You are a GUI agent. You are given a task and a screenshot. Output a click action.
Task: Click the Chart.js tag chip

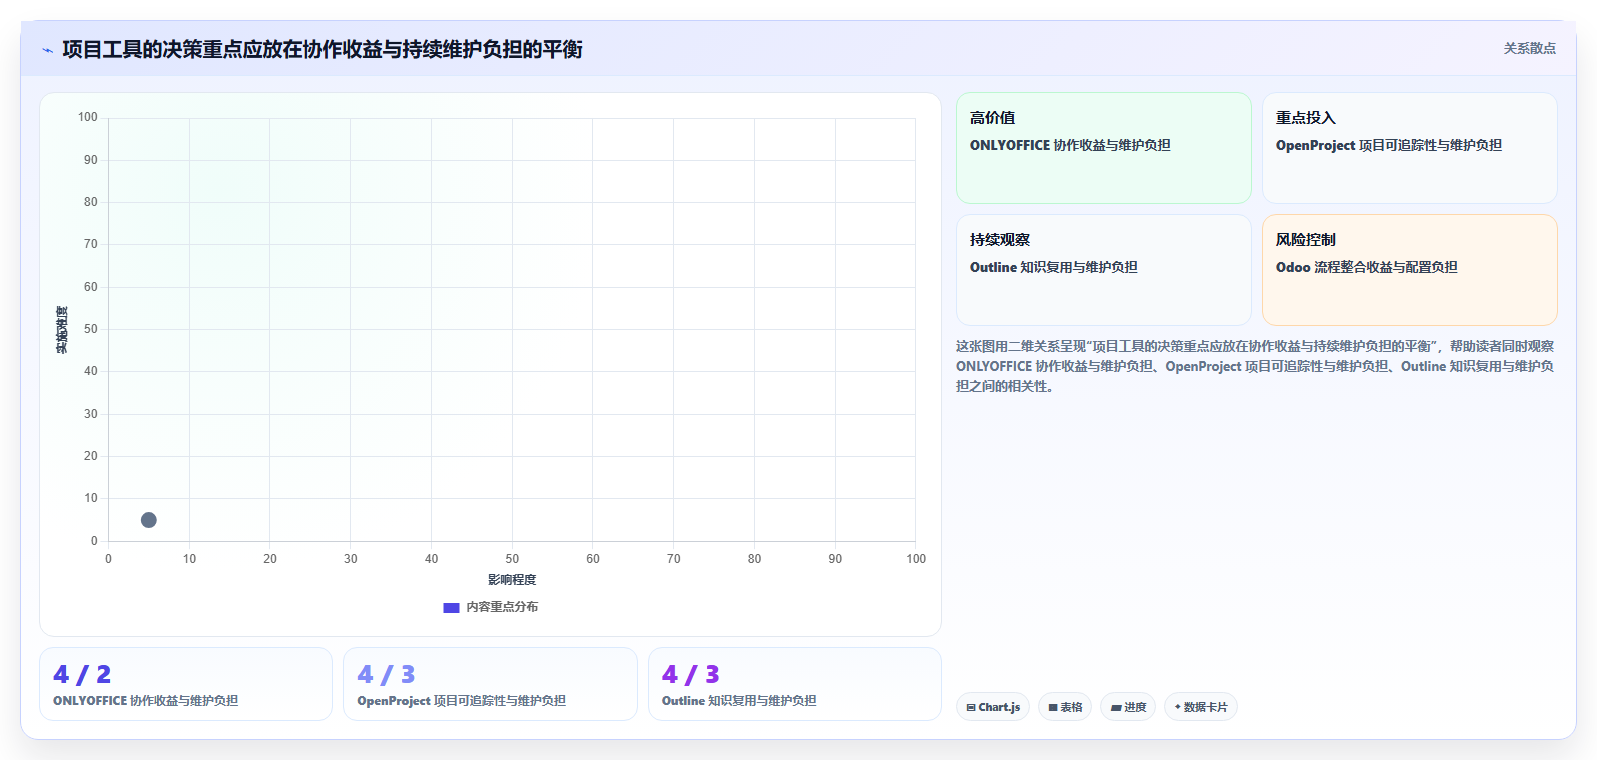[x=993, y=707]
